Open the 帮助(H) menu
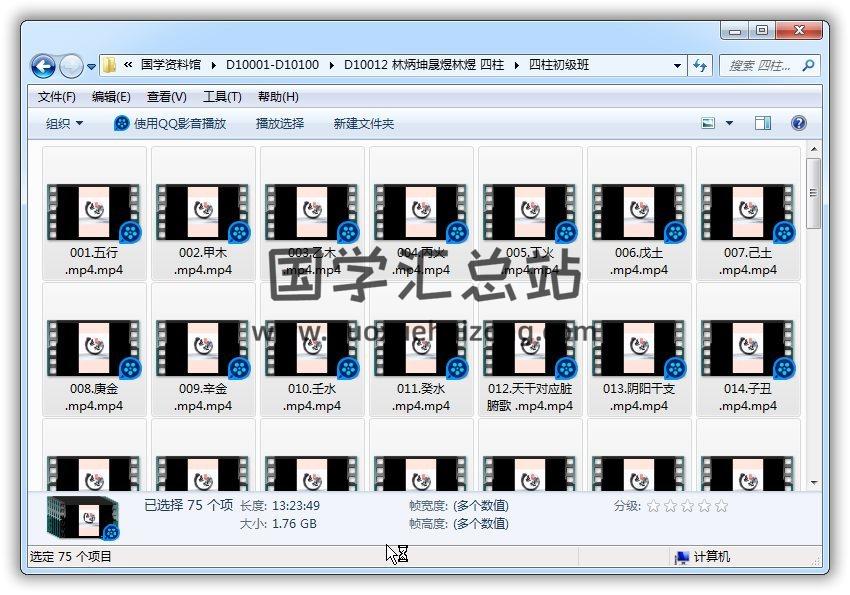This screenshot has height=595, width=850. click(278, 97)
